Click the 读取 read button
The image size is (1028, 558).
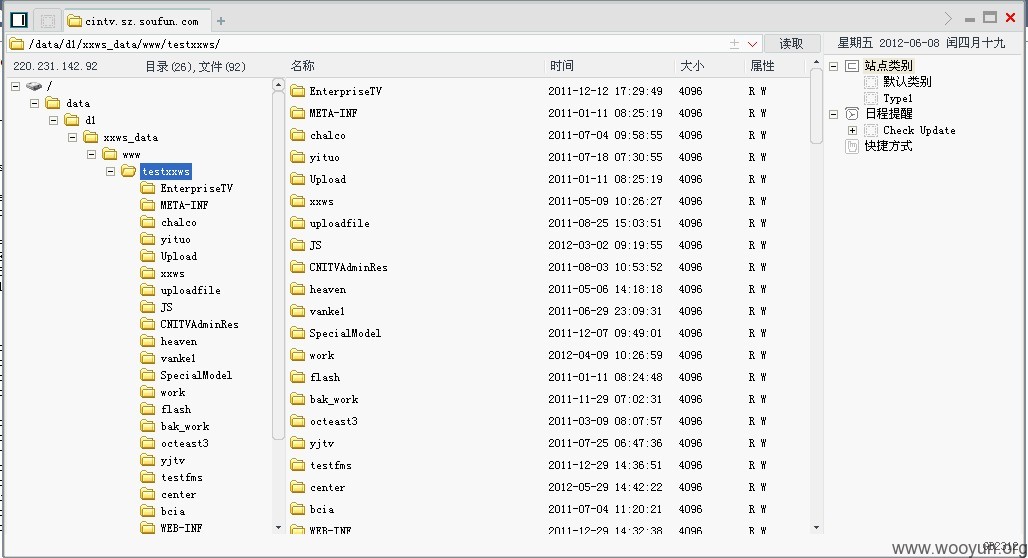click(x=791, y=43)
